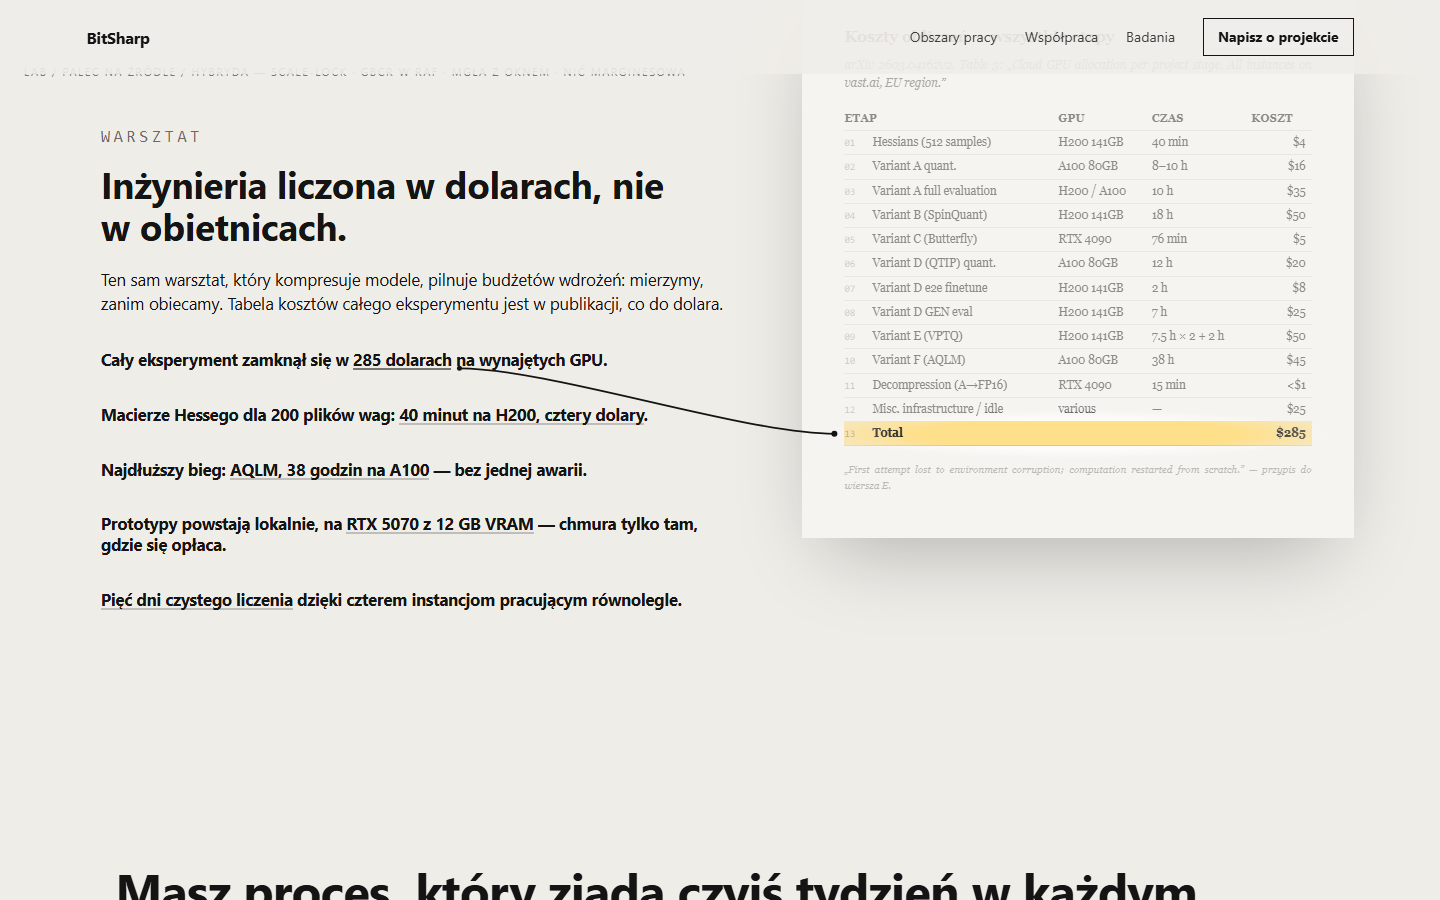Click '$8' cost in Variant D finetune row
This screenshot has height=900, width=1440.
[1299, 288]
